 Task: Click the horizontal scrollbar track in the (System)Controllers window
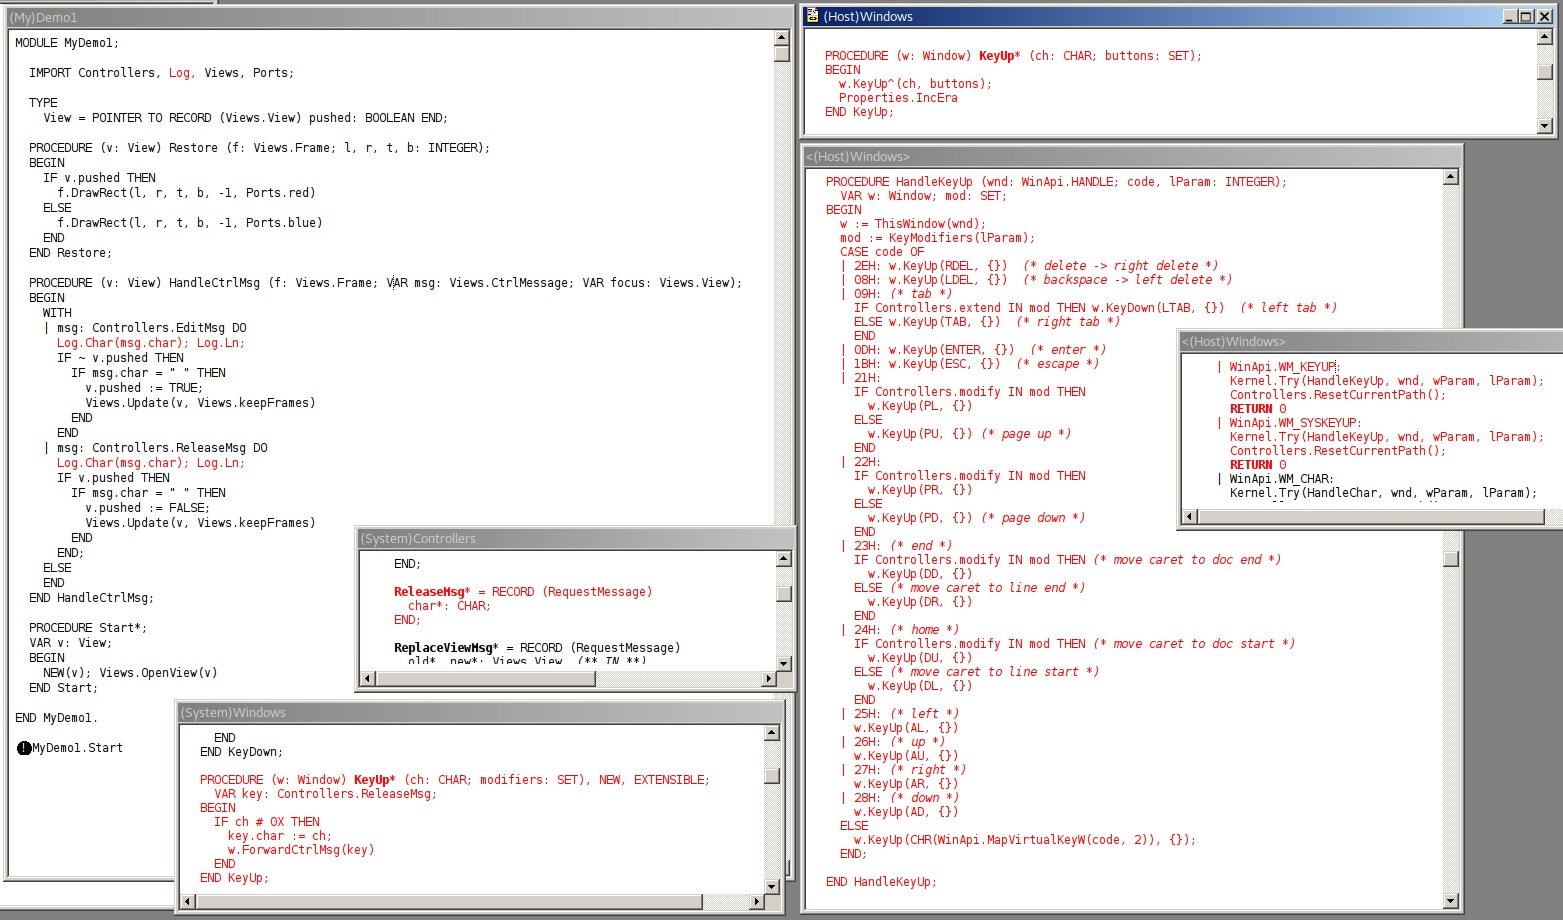(x=680, y=679)
